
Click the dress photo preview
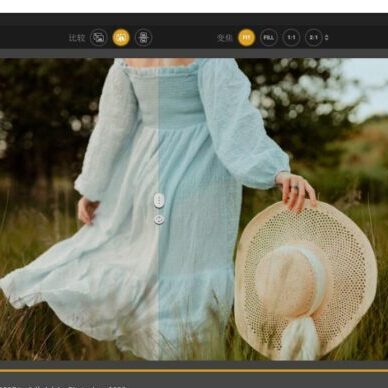point(194,209)
